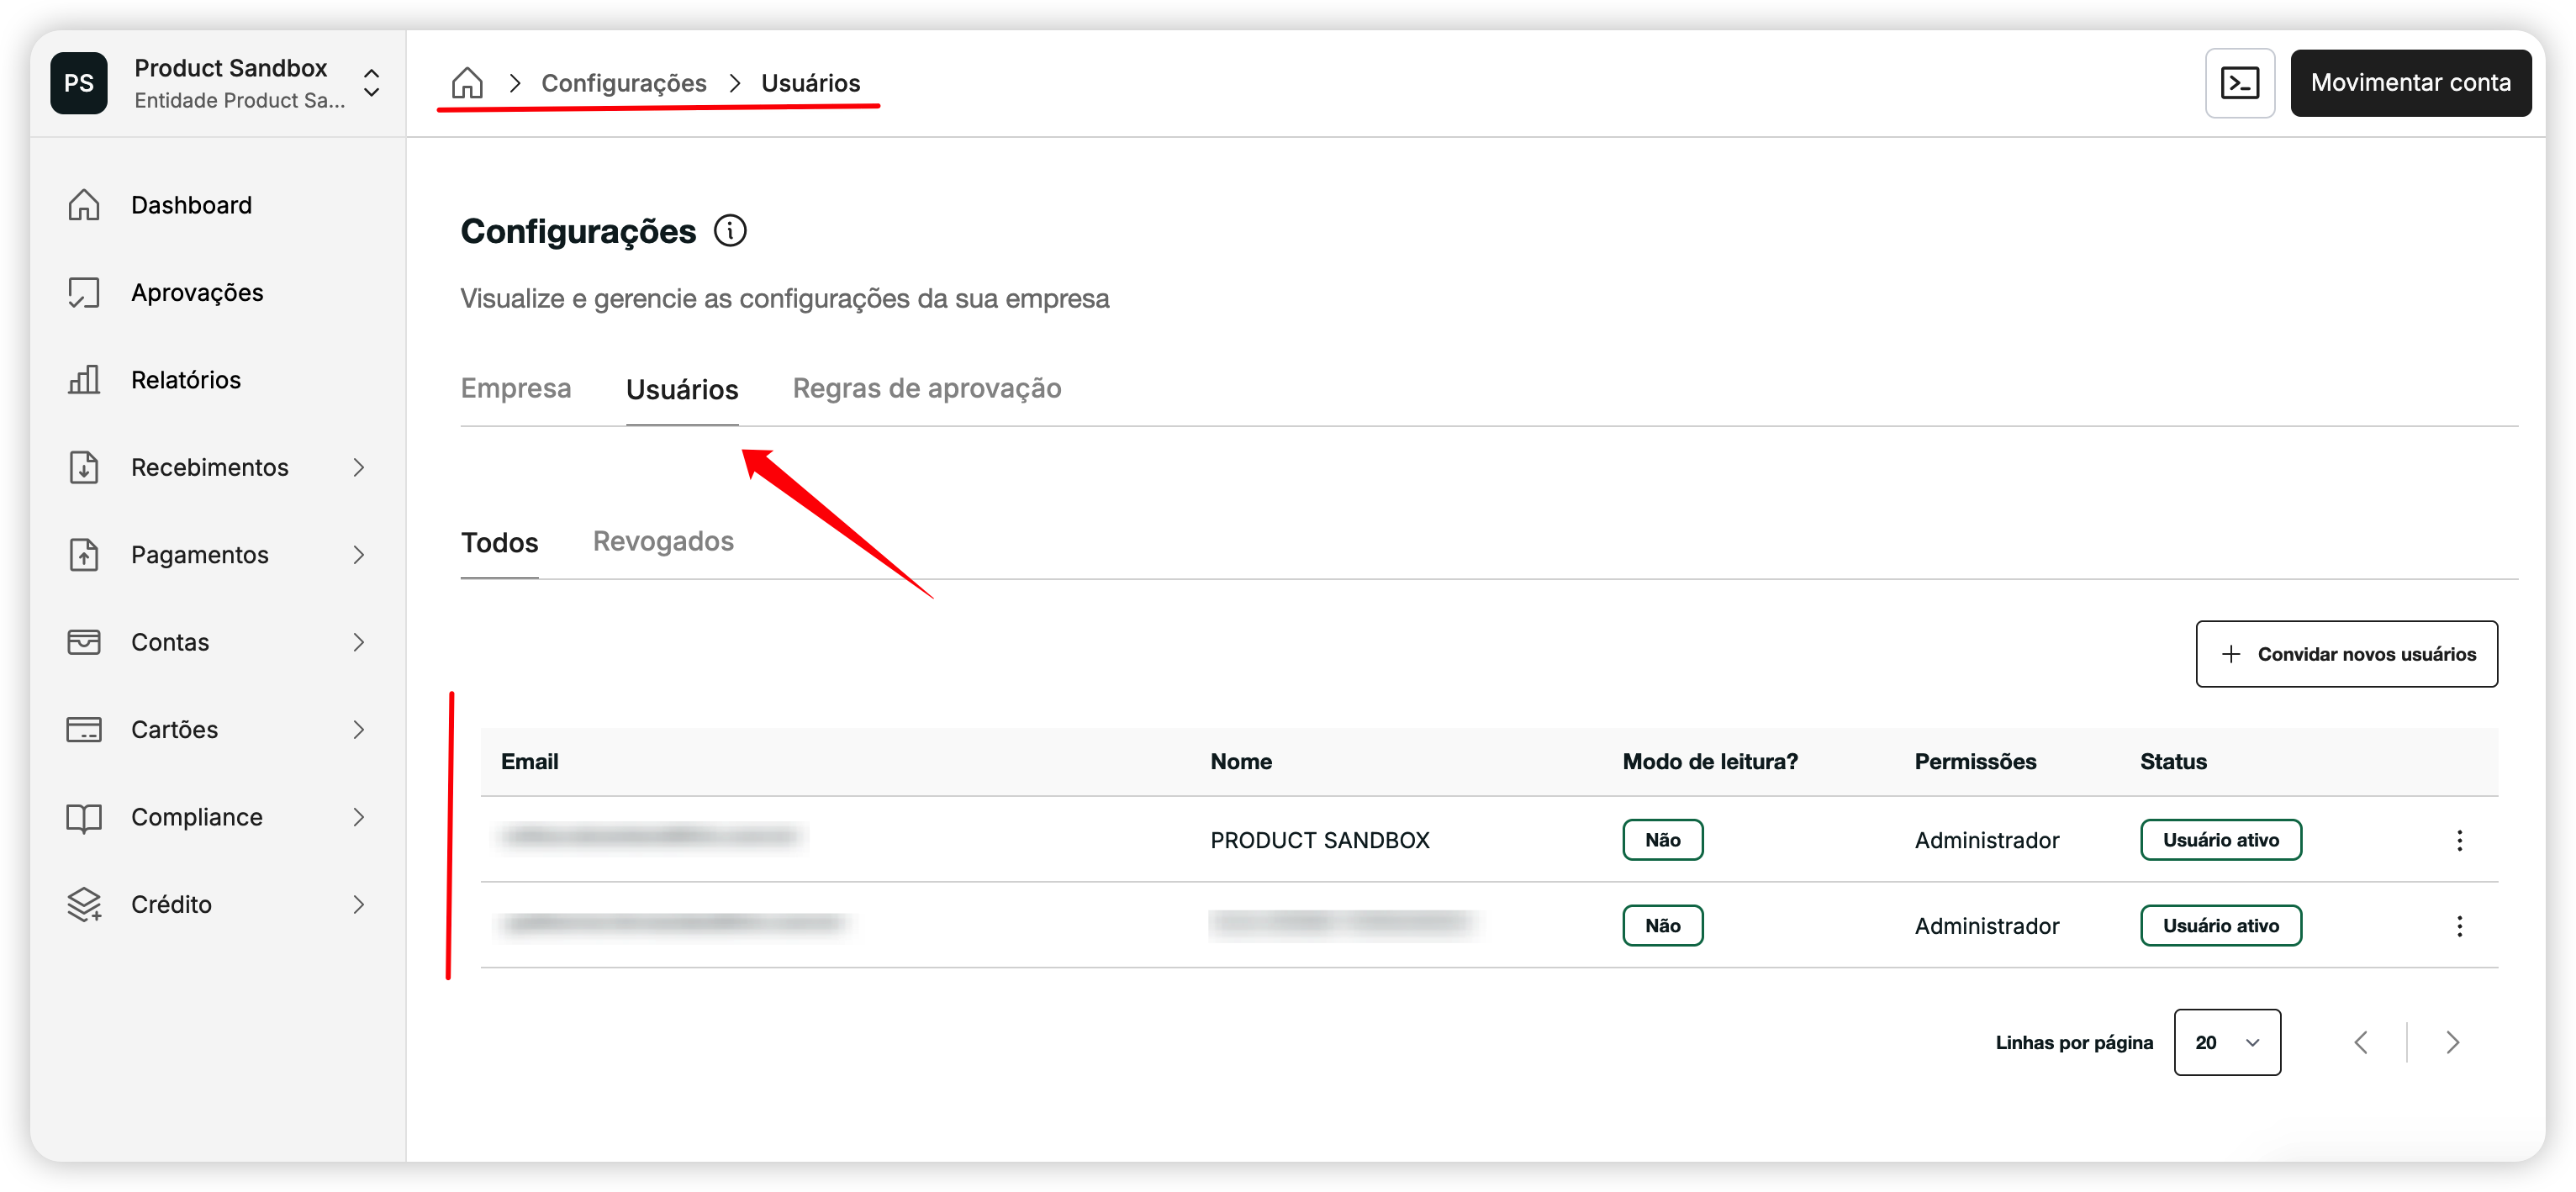Click Convidar novos usuários button
Viewport: 2576px width, 1192px height.
pyautogui.click(x=2346, y=654)
